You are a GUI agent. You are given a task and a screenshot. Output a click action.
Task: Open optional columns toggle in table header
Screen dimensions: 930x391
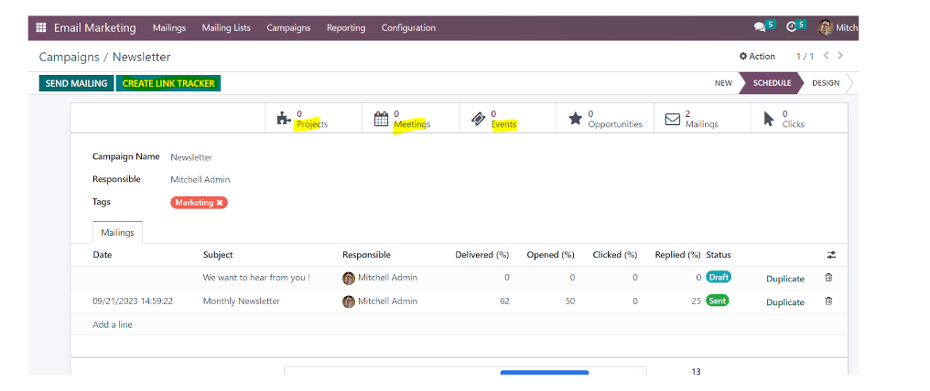[x=832, y=255]
